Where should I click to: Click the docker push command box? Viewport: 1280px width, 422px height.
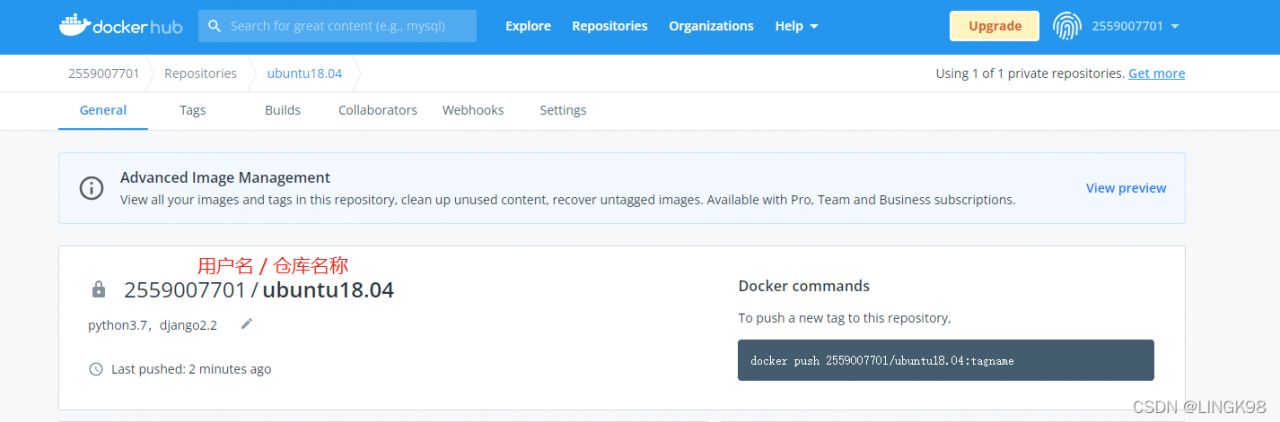[x=946, y=360]
